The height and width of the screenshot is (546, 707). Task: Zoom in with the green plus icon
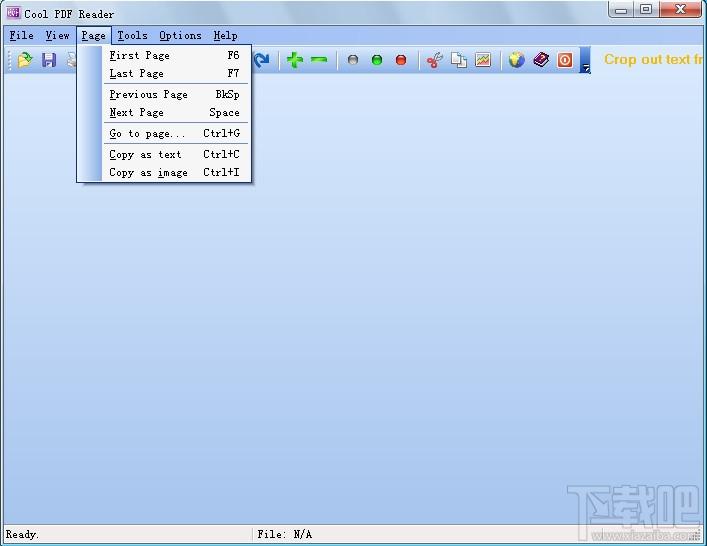(295, 60)
